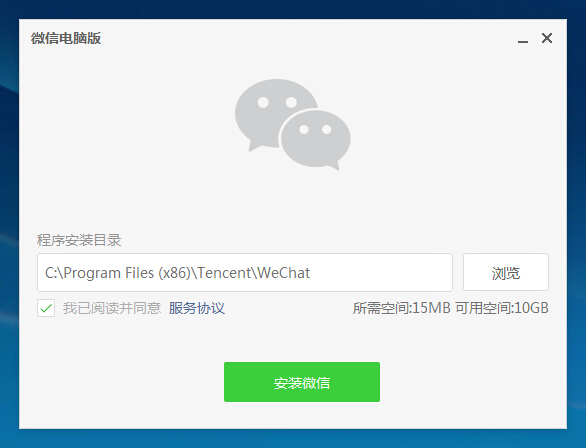
Task: Click the 可用空间:10GB text
Action: (502, 308)
